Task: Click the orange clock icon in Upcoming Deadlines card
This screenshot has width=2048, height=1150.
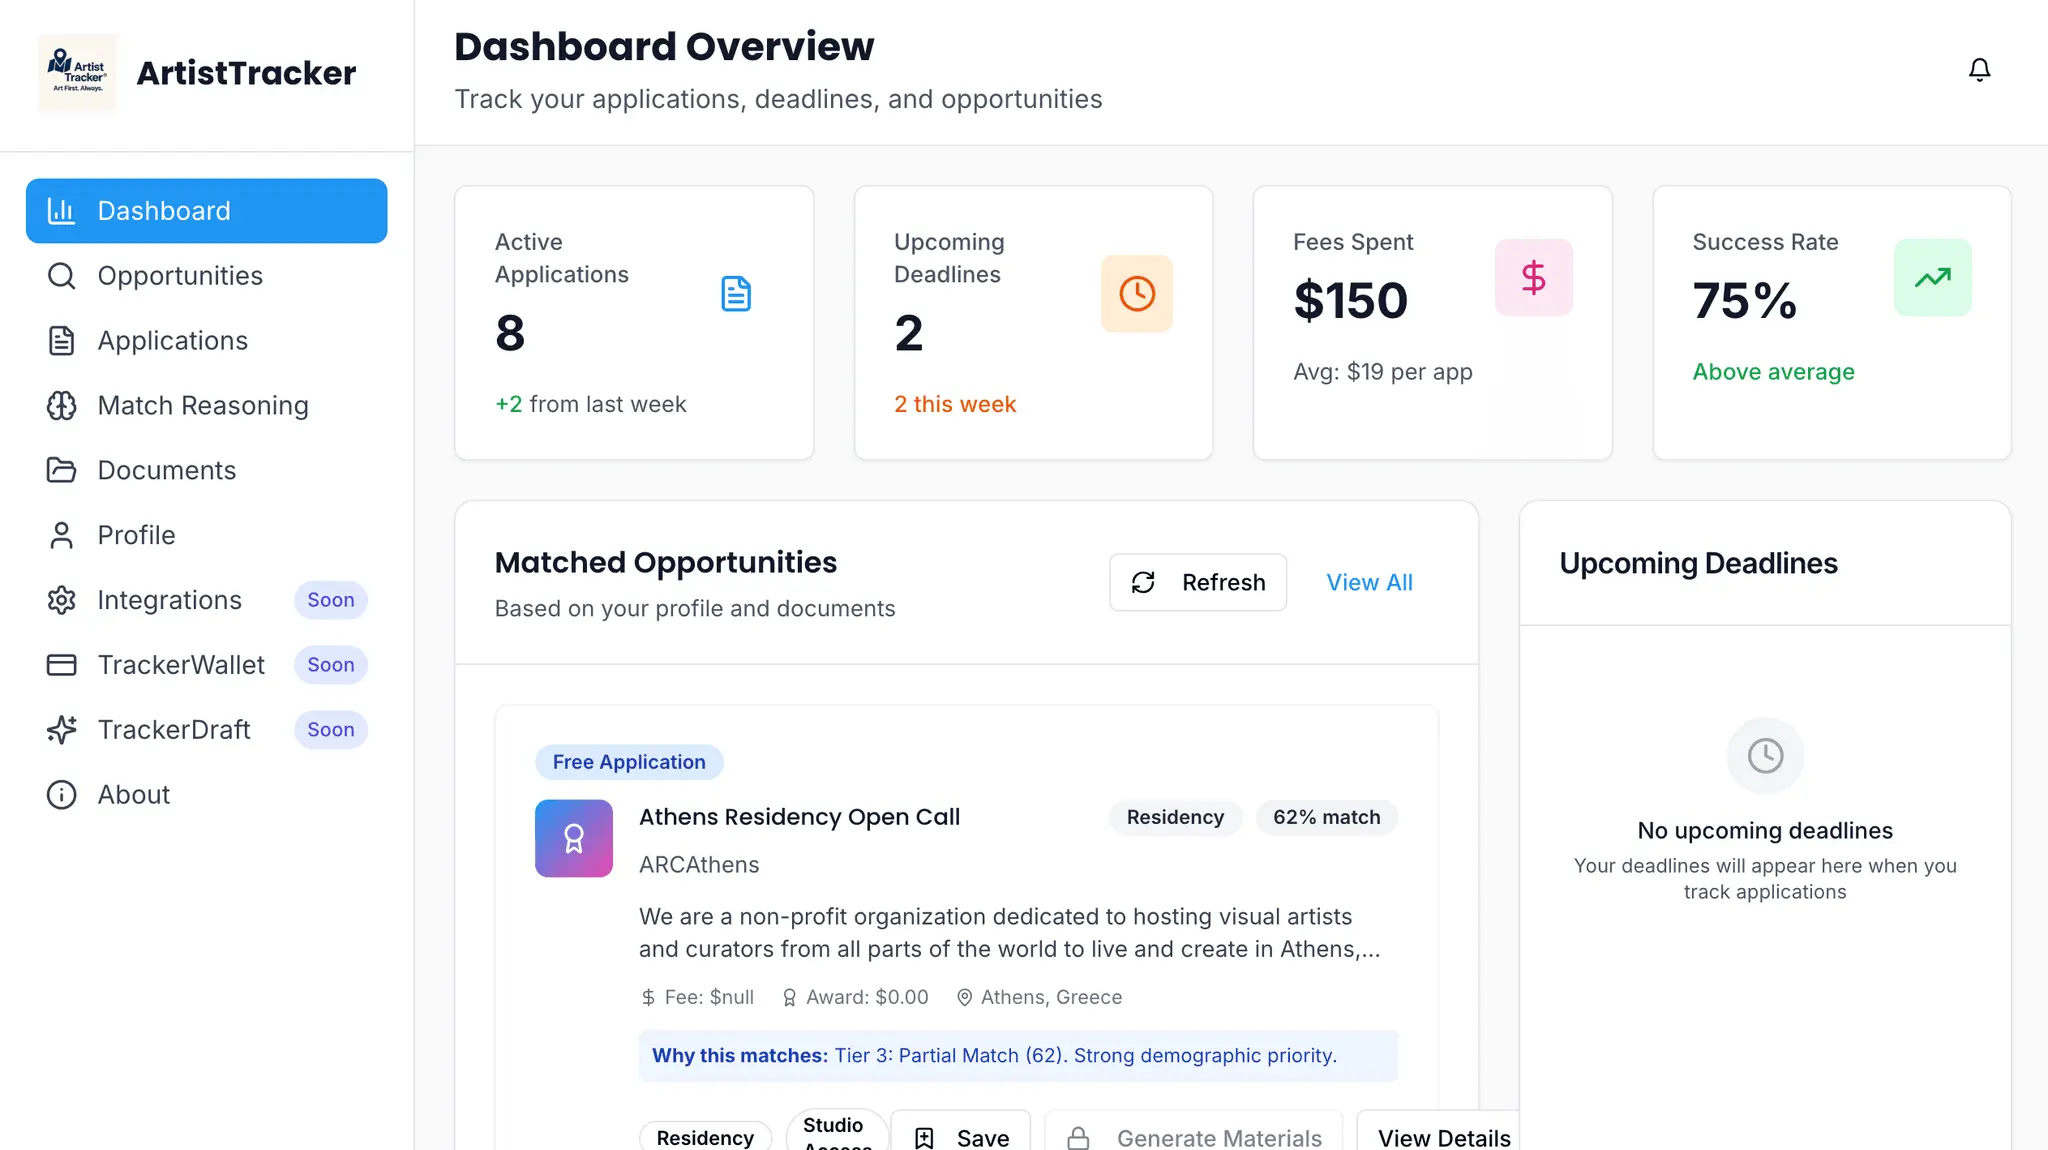Action: point(1137,294)
